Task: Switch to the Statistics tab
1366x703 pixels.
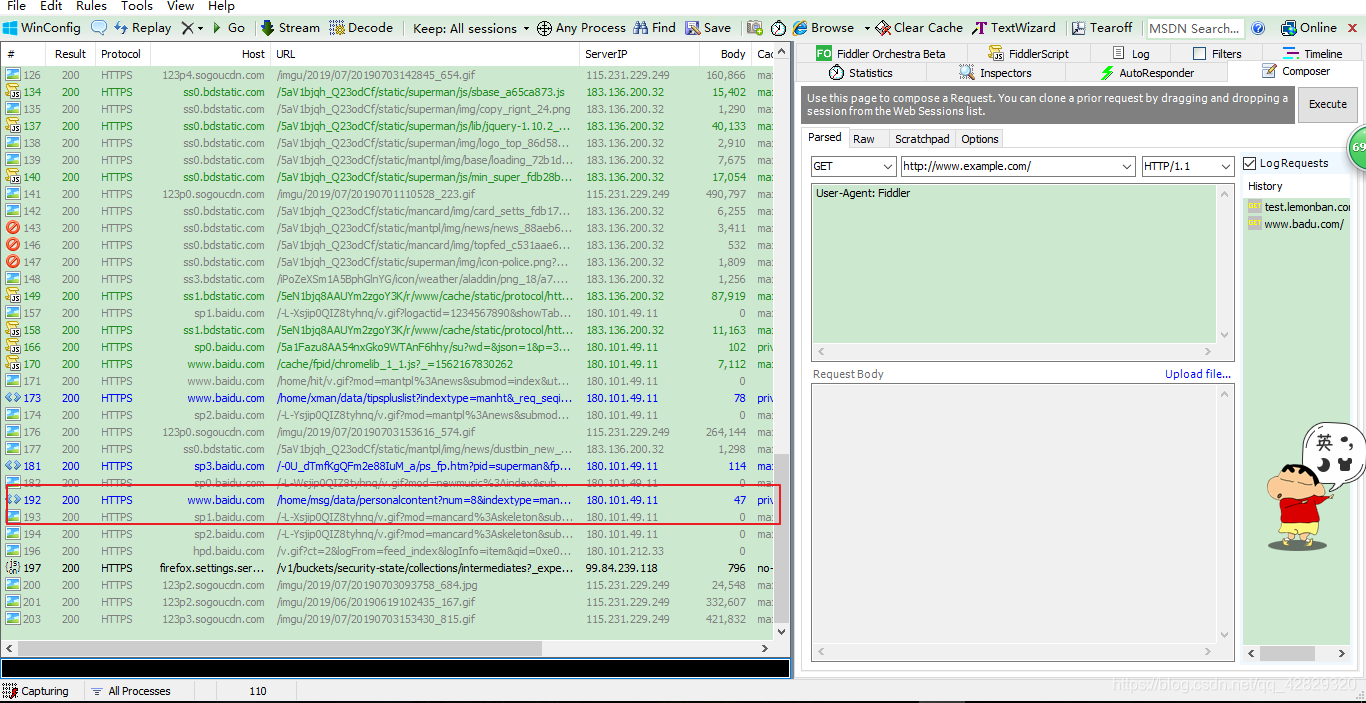Action: click(x=861, y=73)
